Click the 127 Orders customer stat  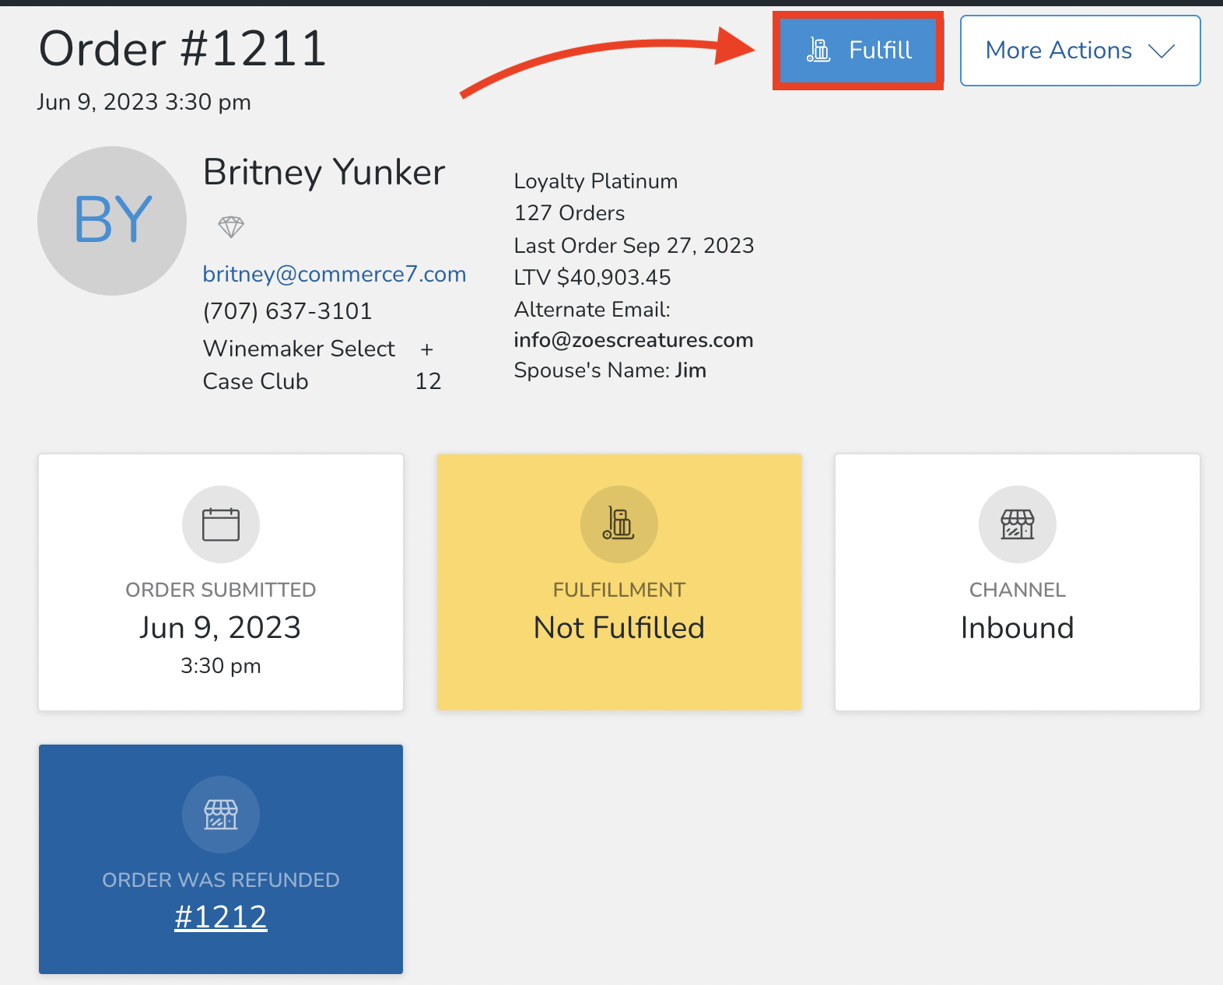click(569, 213)
